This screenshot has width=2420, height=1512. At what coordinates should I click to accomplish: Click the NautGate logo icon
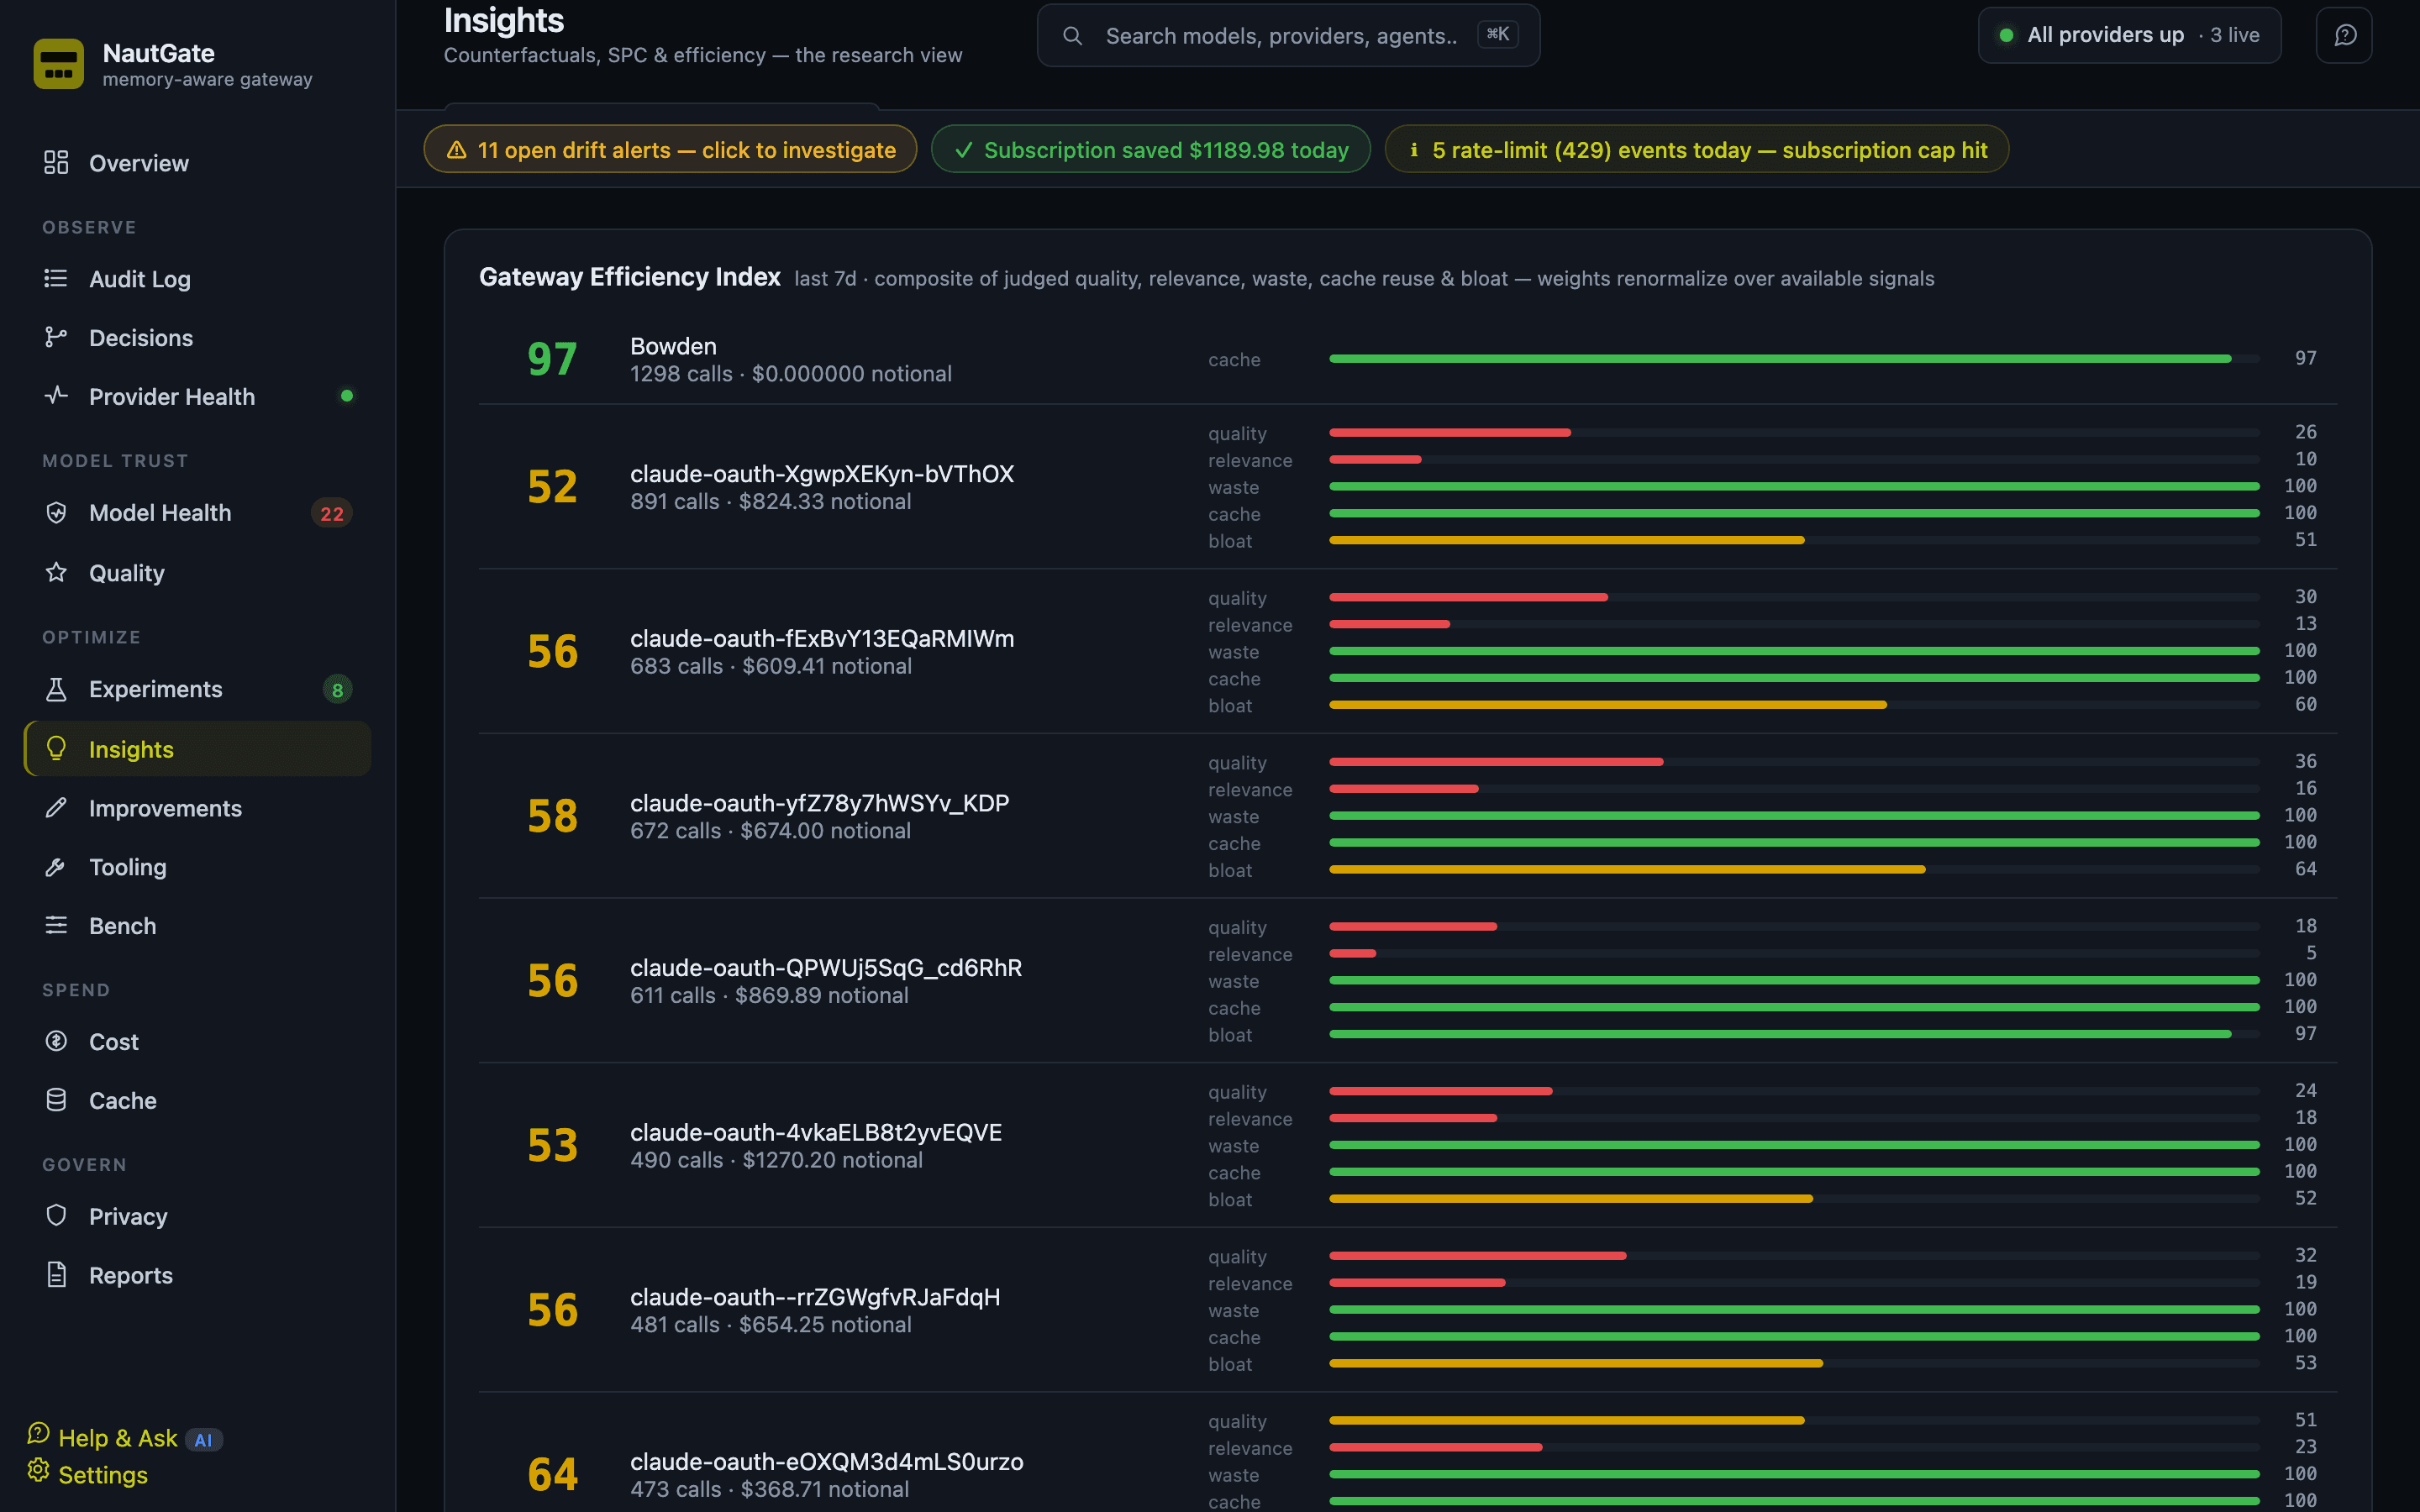point(58,64)
